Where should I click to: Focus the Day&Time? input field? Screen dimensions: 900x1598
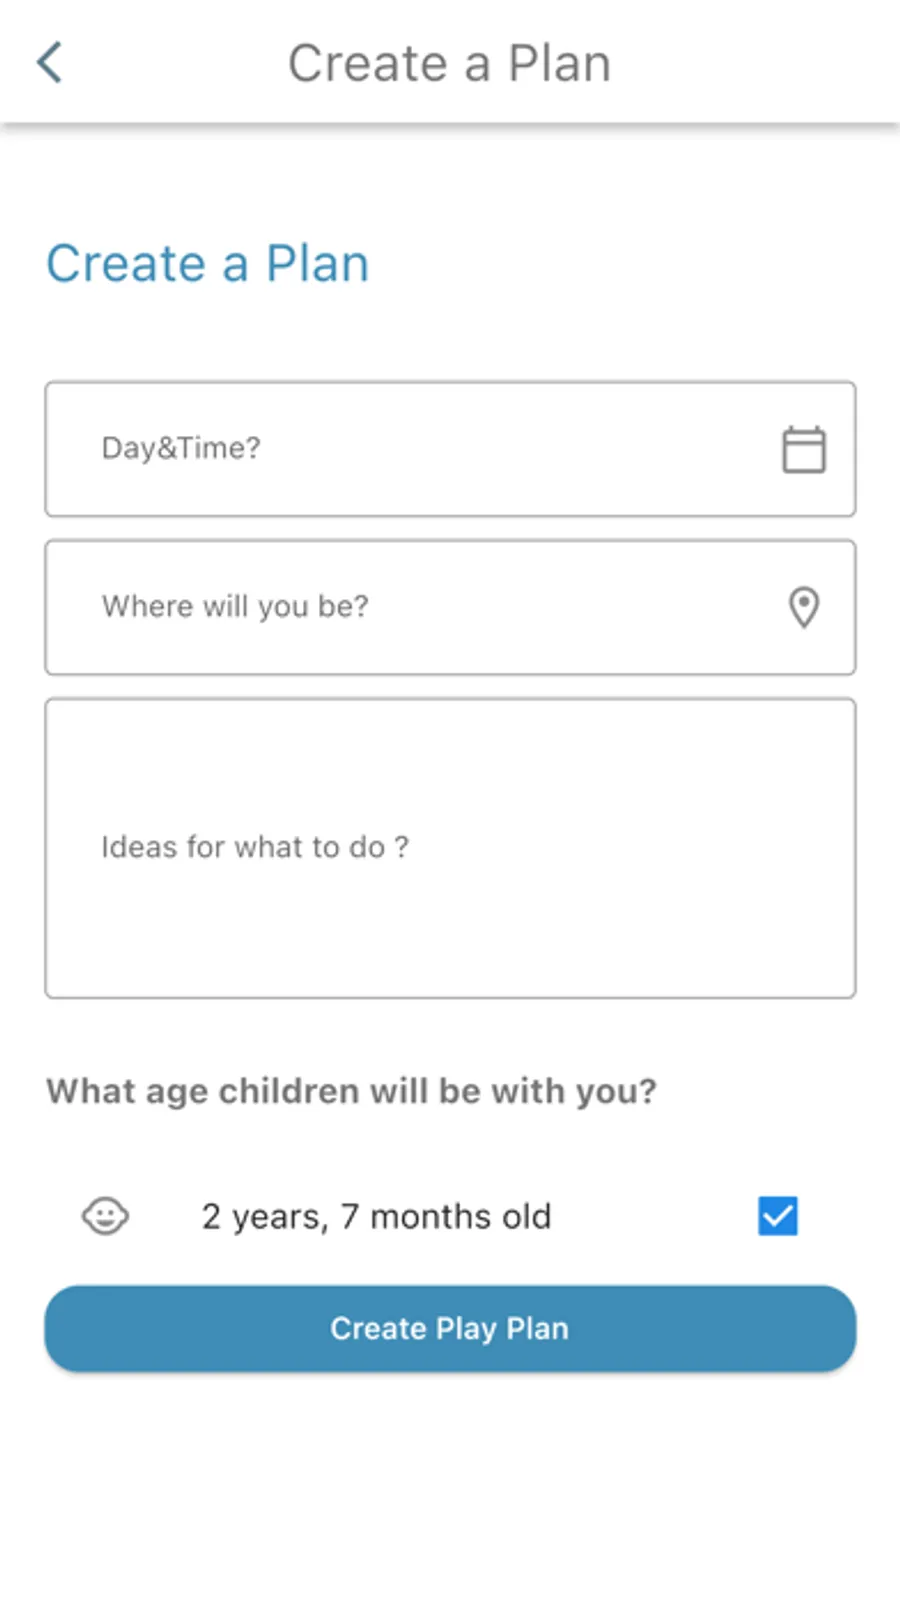click(x=450, y=449)
